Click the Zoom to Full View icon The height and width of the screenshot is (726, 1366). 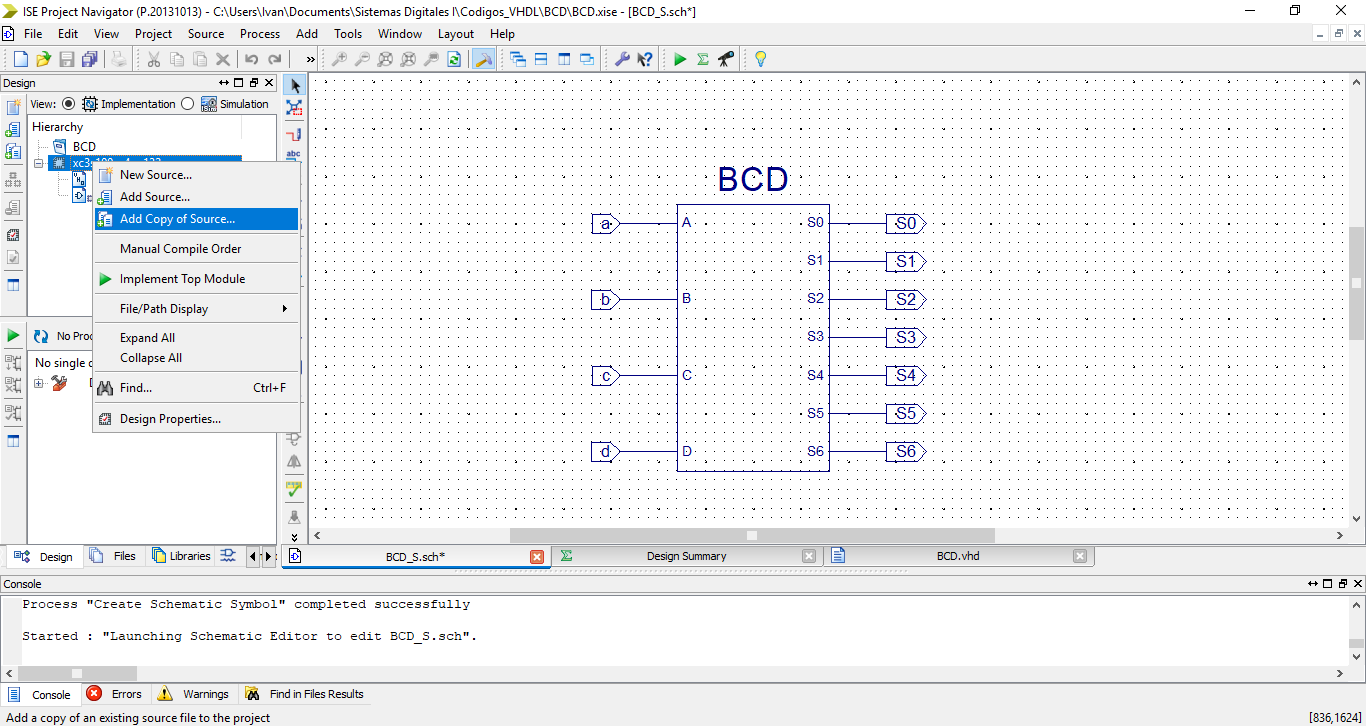point(386,59)
